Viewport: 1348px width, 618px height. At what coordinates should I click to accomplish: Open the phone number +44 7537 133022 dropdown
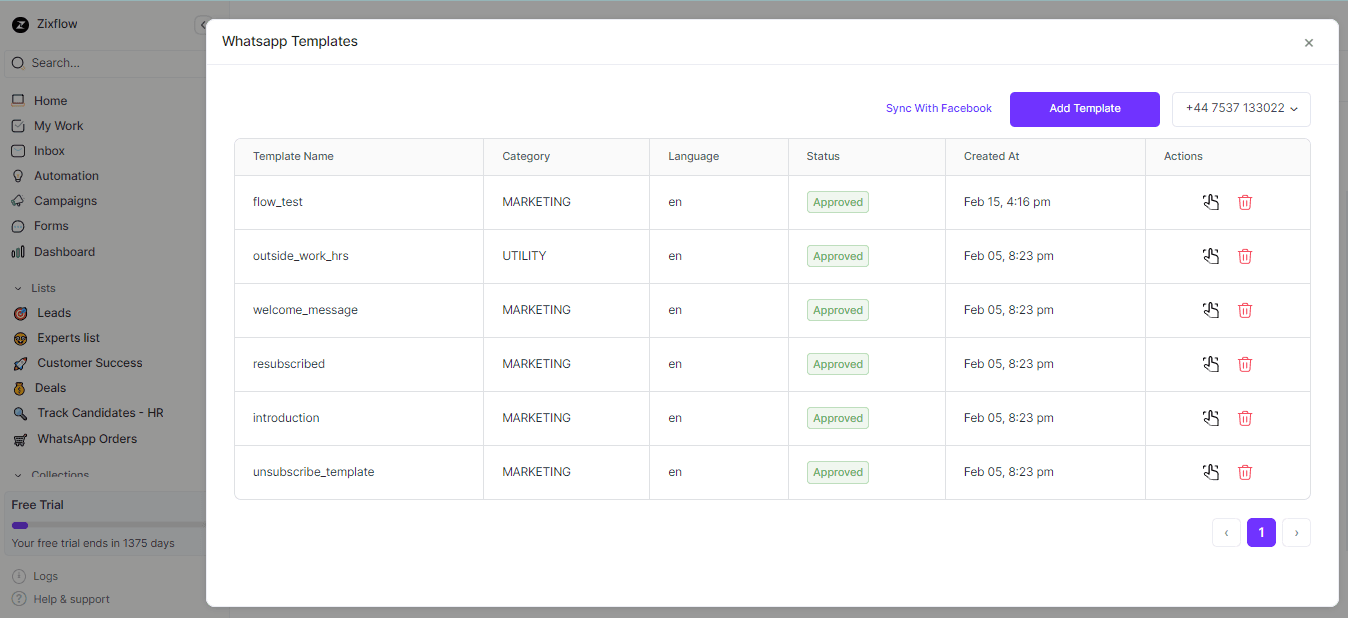coord(1240,109)
